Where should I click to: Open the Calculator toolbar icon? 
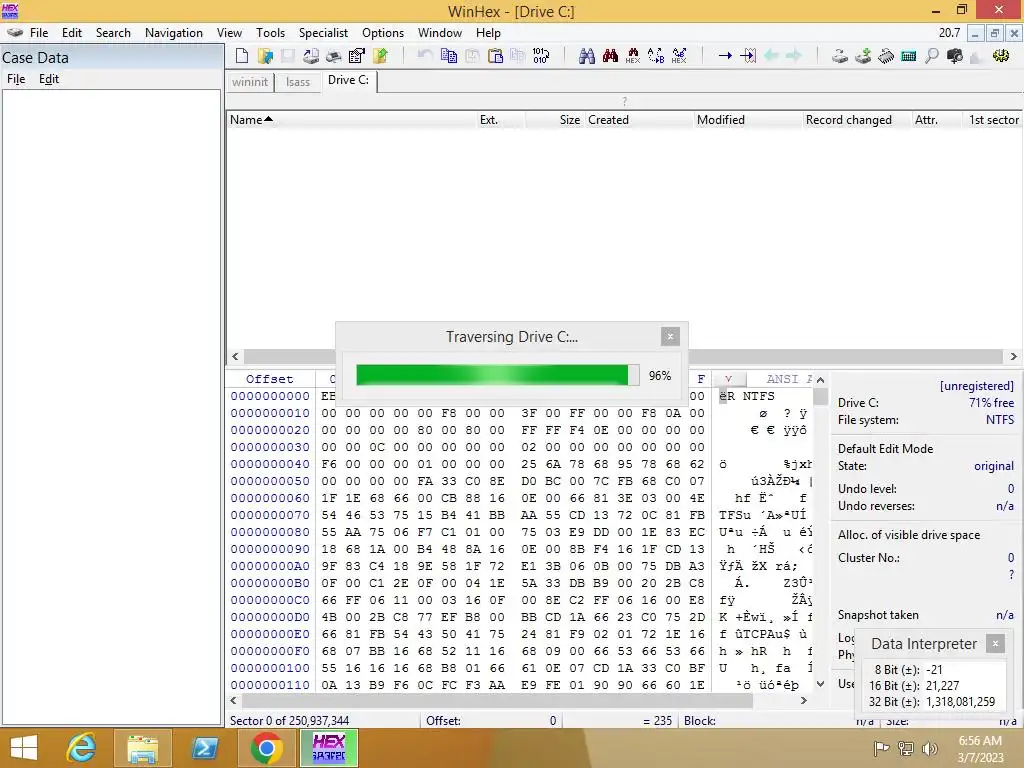(908, 56)
